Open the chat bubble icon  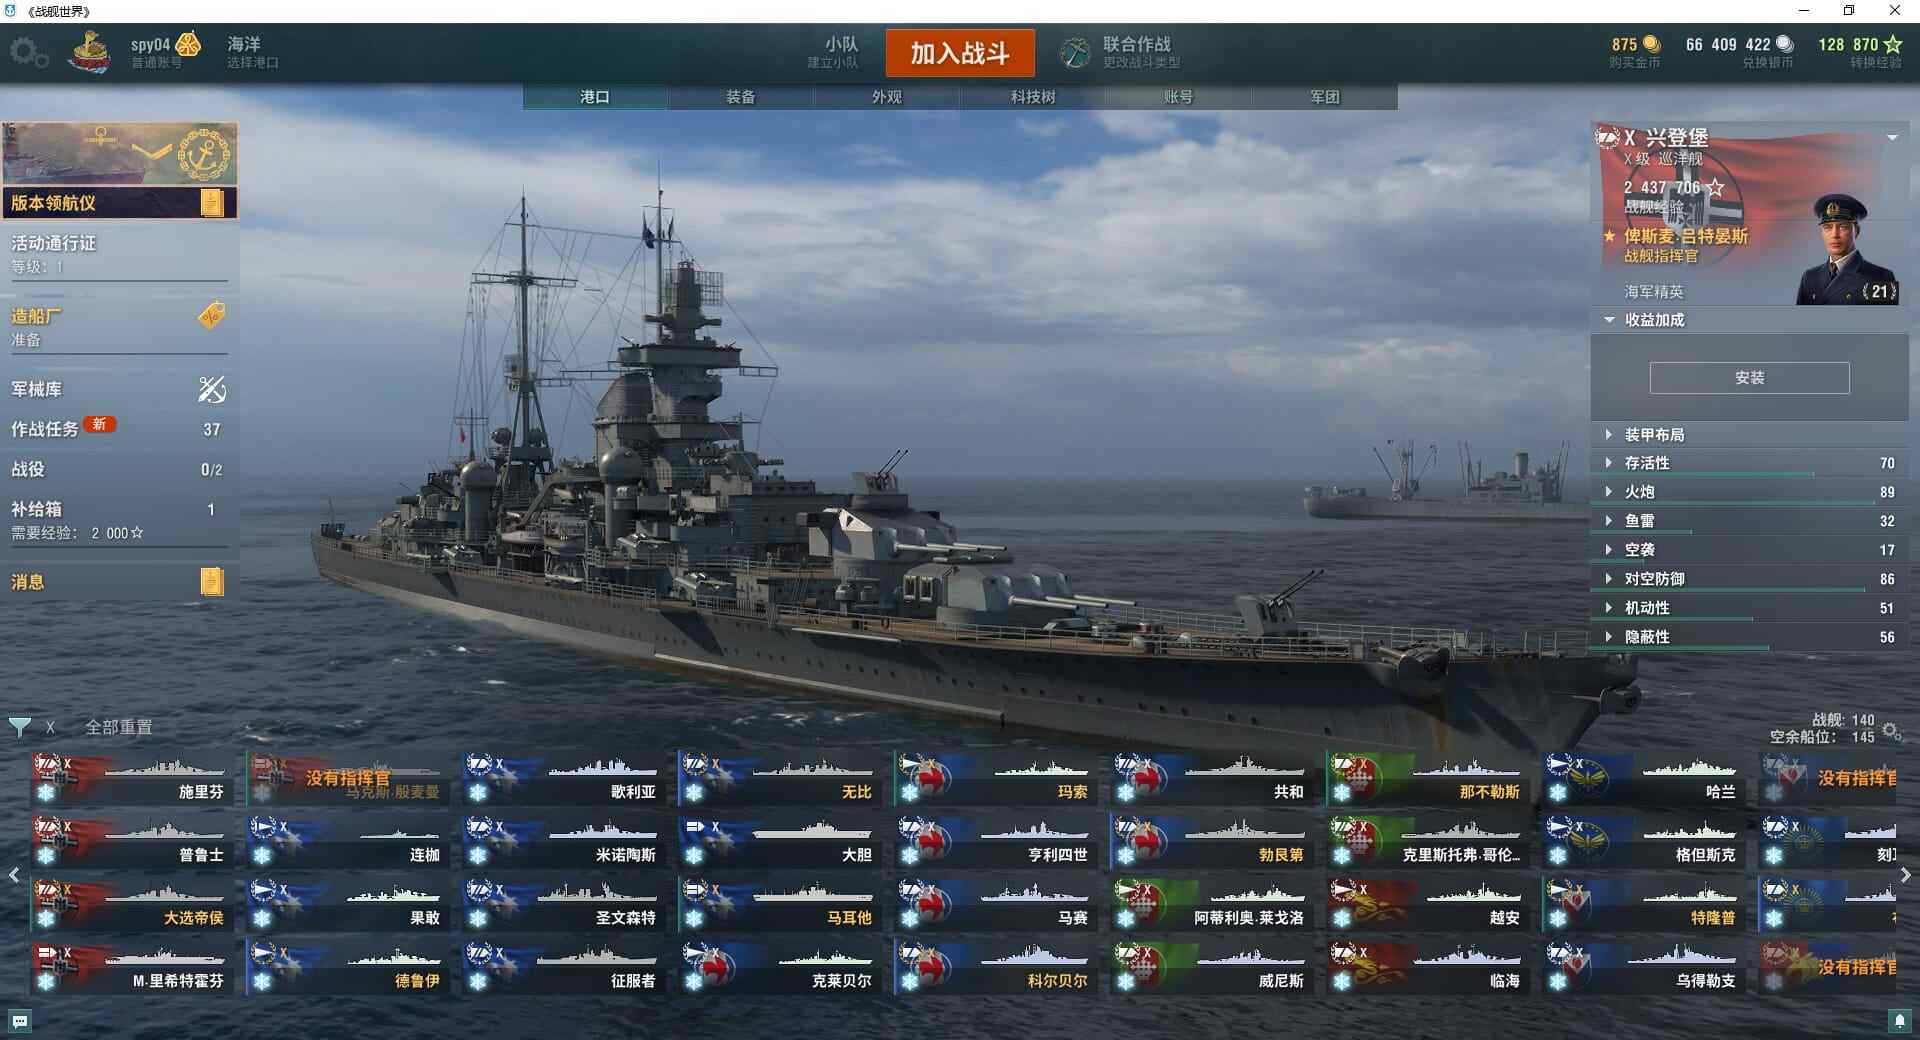click(x=20, y=1021)
